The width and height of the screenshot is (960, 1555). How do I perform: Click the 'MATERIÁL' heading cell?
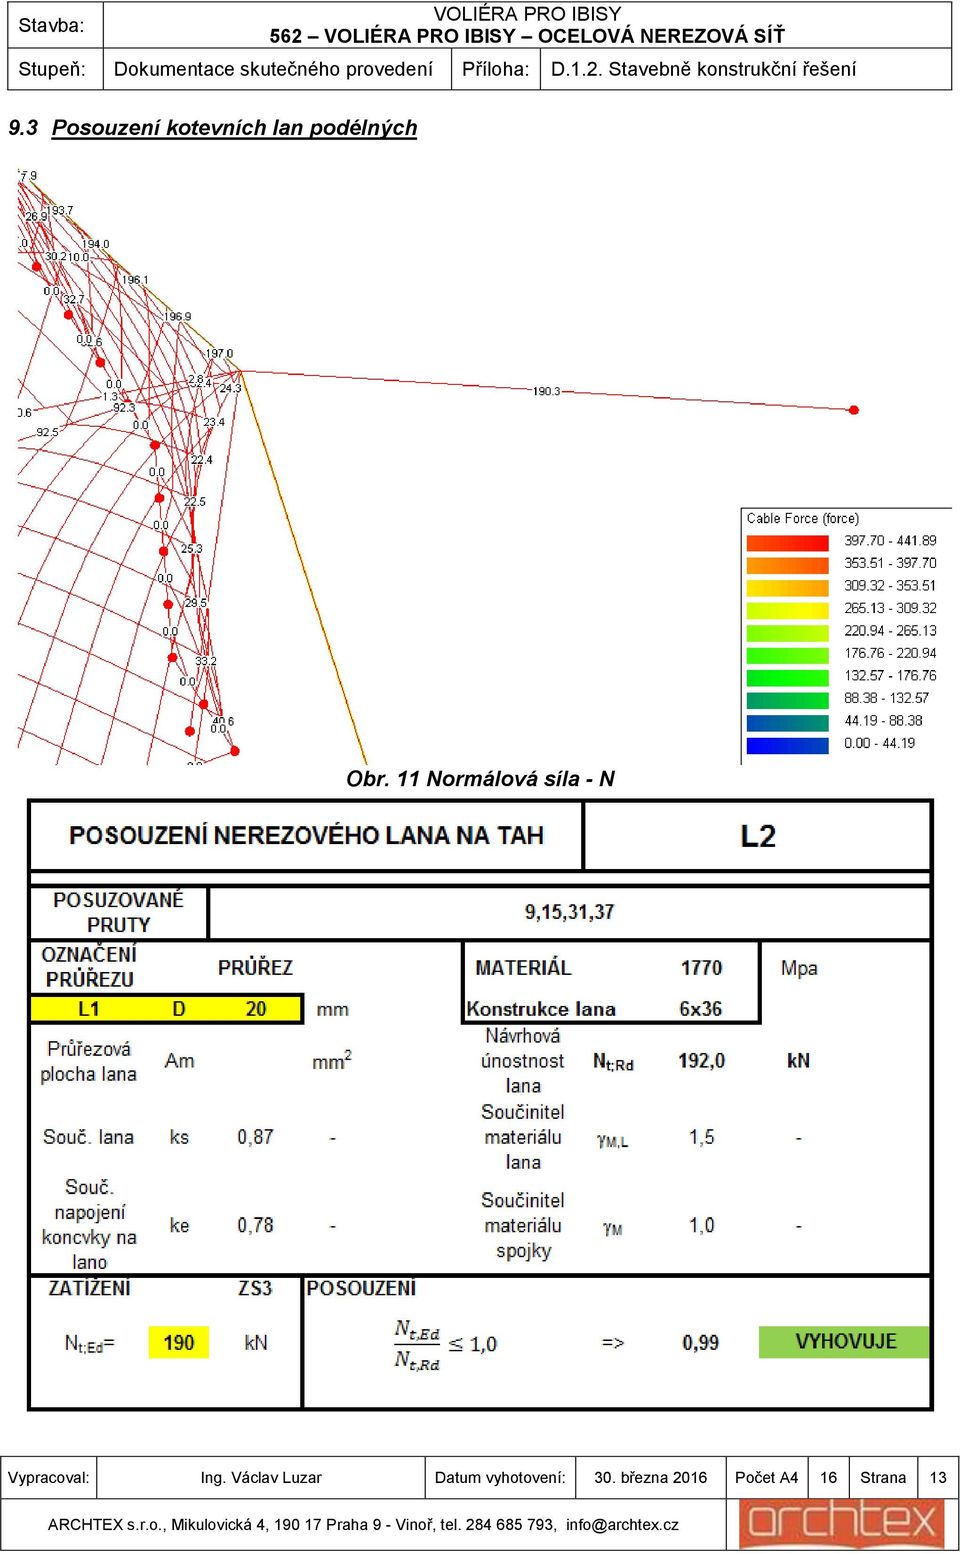(523, 968)
